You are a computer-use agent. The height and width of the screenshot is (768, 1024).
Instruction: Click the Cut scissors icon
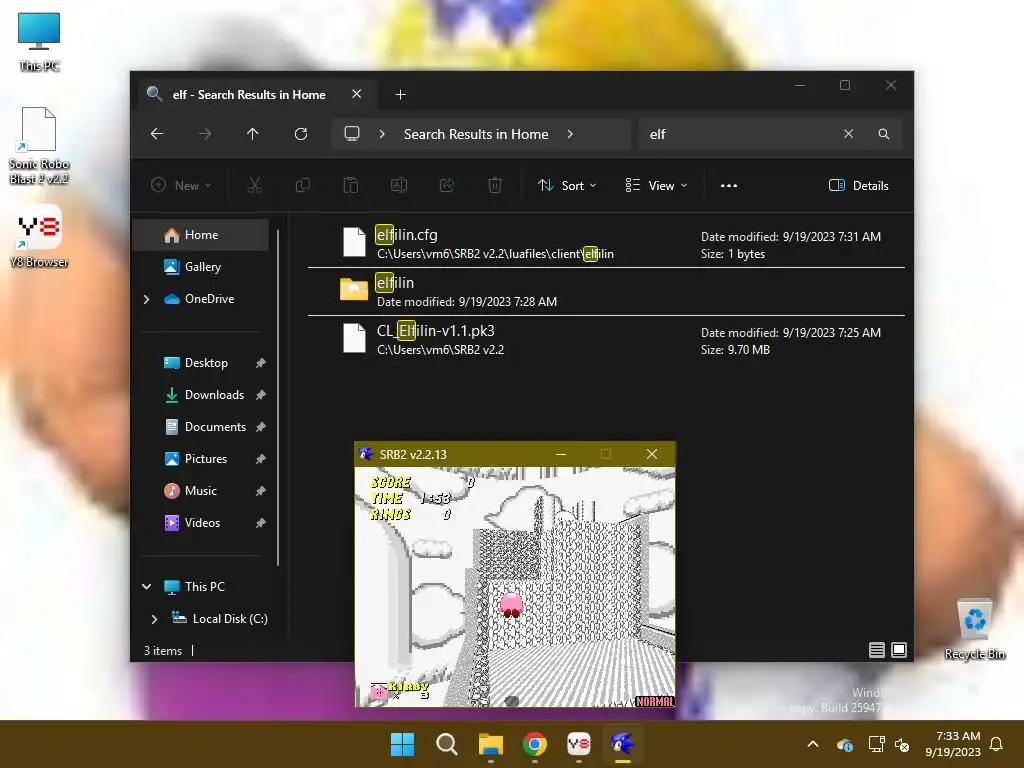click(x=255, y=185)
